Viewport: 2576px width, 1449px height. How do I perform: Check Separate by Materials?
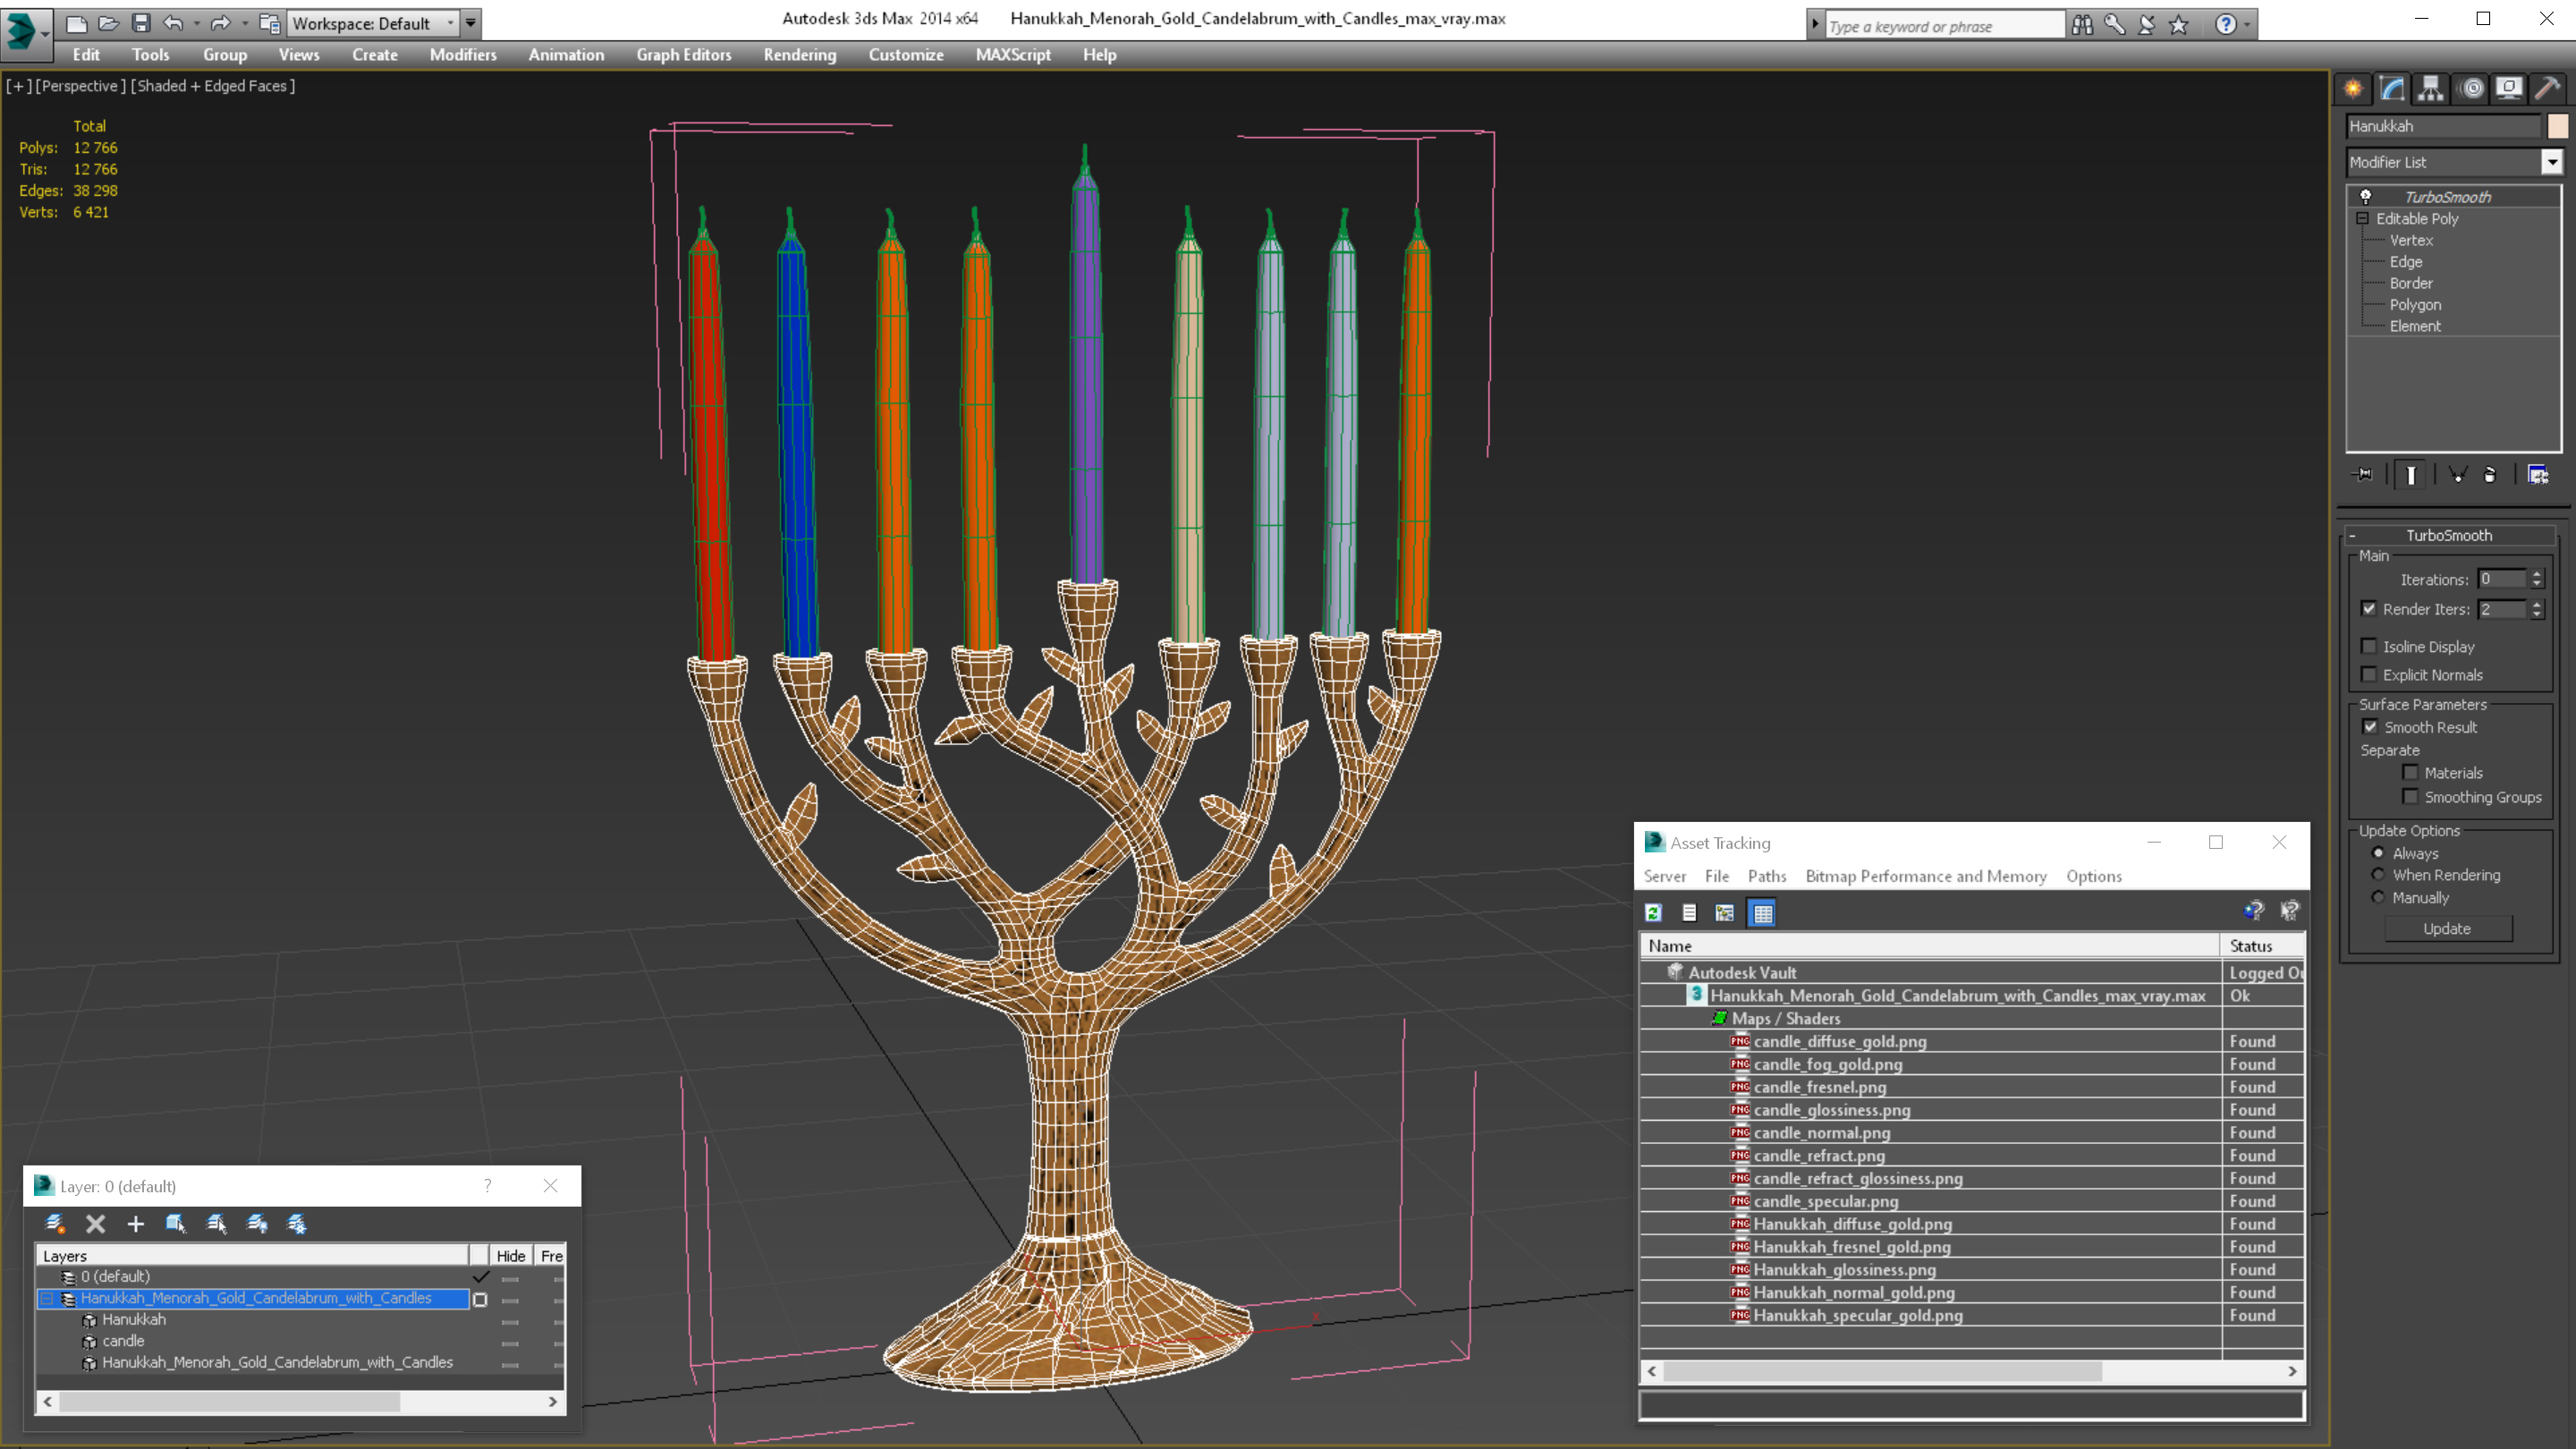click(x=2410, y=773)
